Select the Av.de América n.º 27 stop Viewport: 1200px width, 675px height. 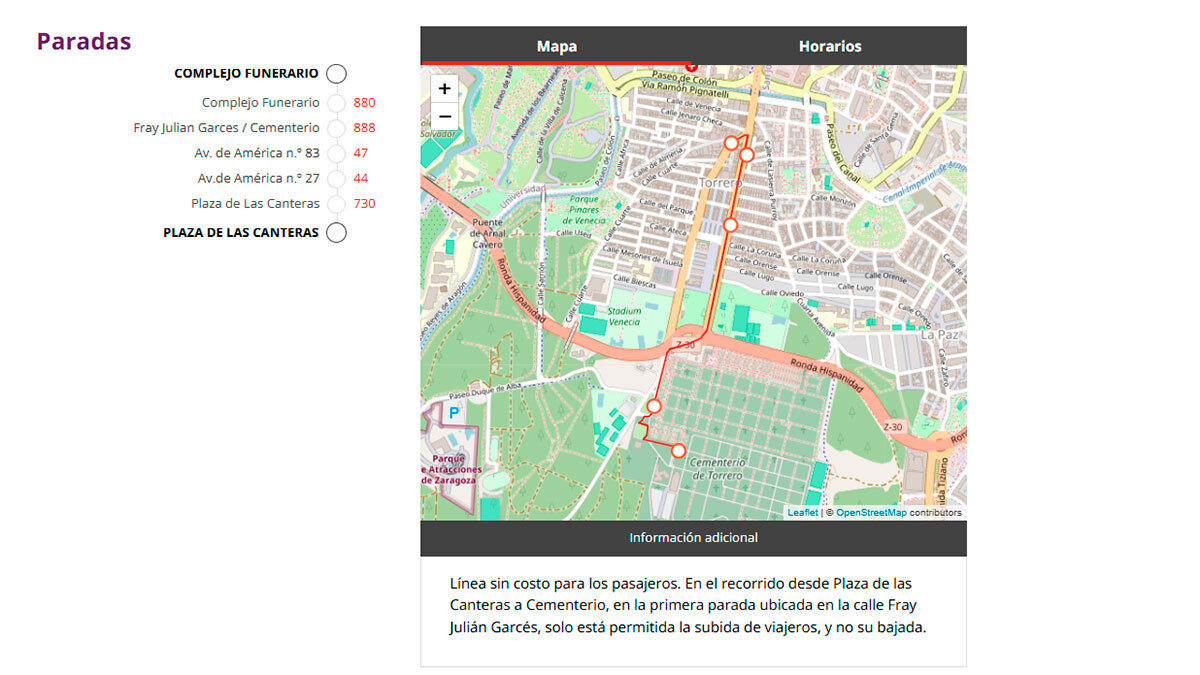coord(259,178)
